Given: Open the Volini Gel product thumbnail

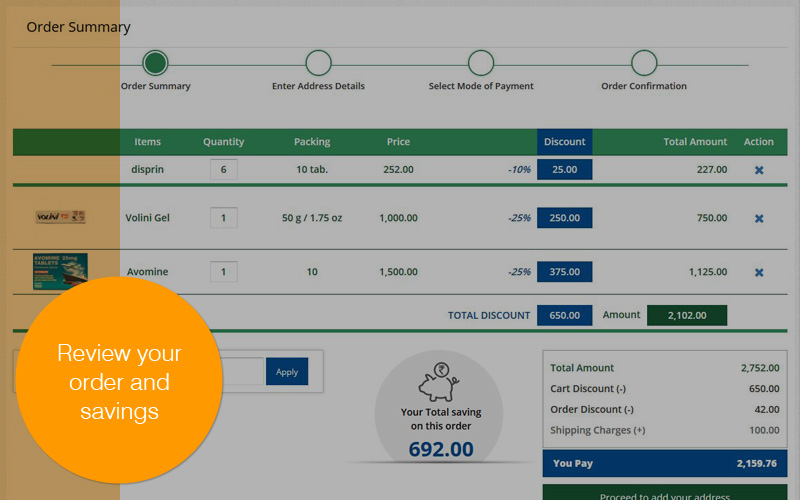Looking at the screenshot, I should tap(60, 217).
